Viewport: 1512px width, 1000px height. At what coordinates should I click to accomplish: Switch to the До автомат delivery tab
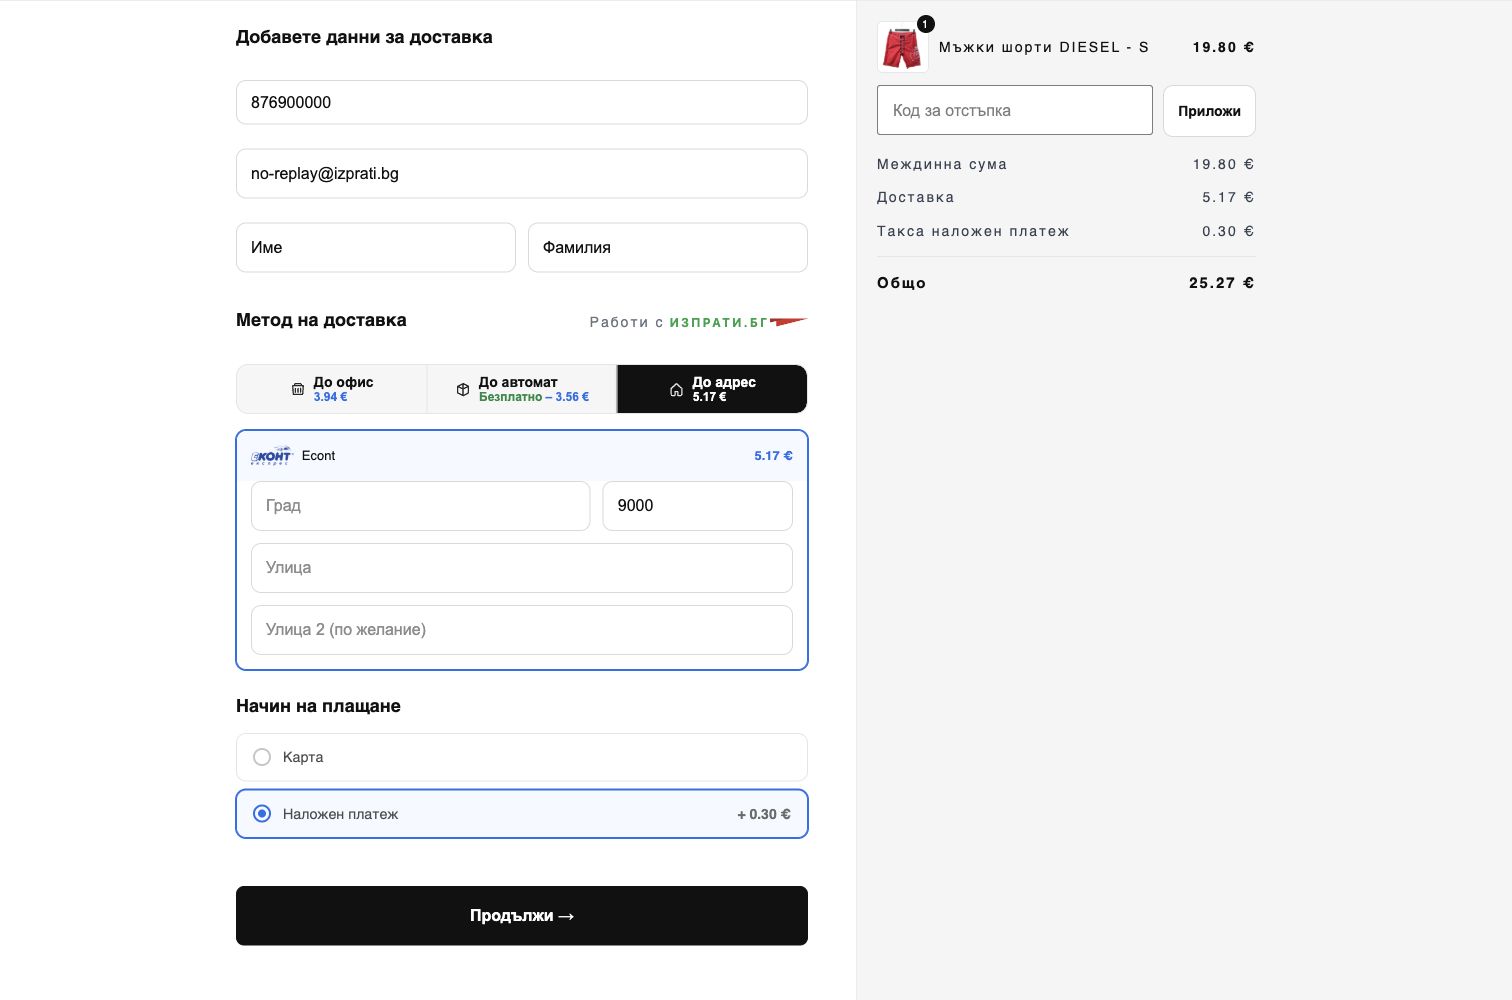pos(522,389)
